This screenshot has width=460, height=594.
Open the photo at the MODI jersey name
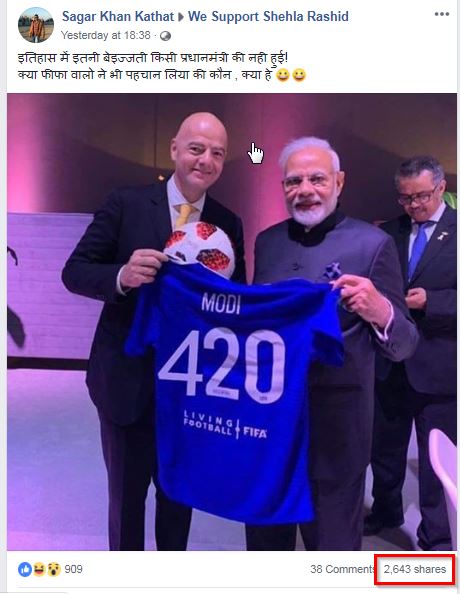(221, 303)
